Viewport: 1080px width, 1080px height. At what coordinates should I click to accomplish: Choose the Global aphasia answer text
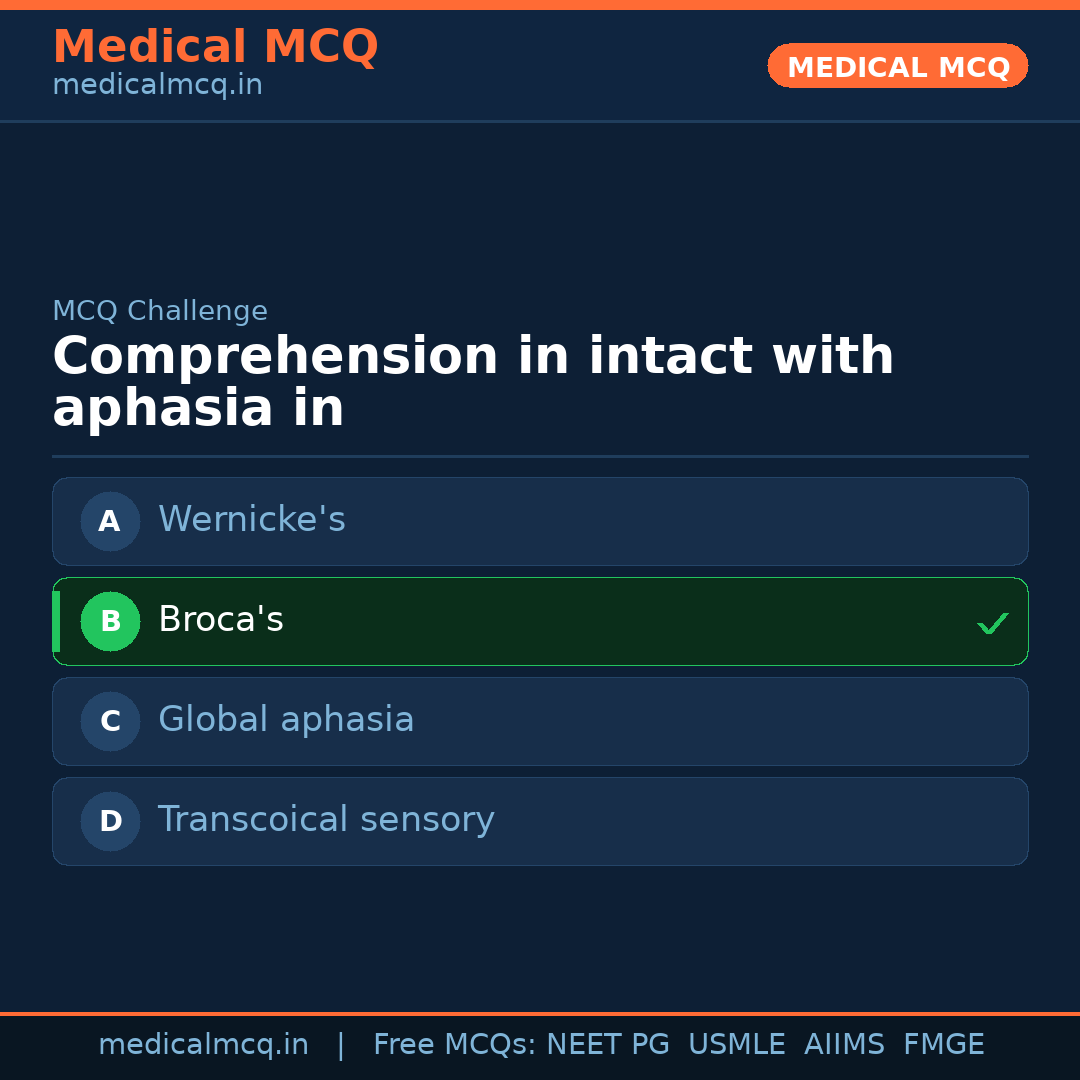286,720
